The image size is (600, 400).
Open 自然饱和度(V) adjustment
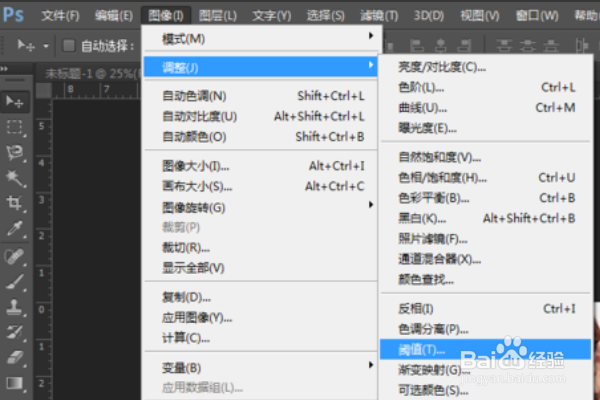click(x=486, y=157)
